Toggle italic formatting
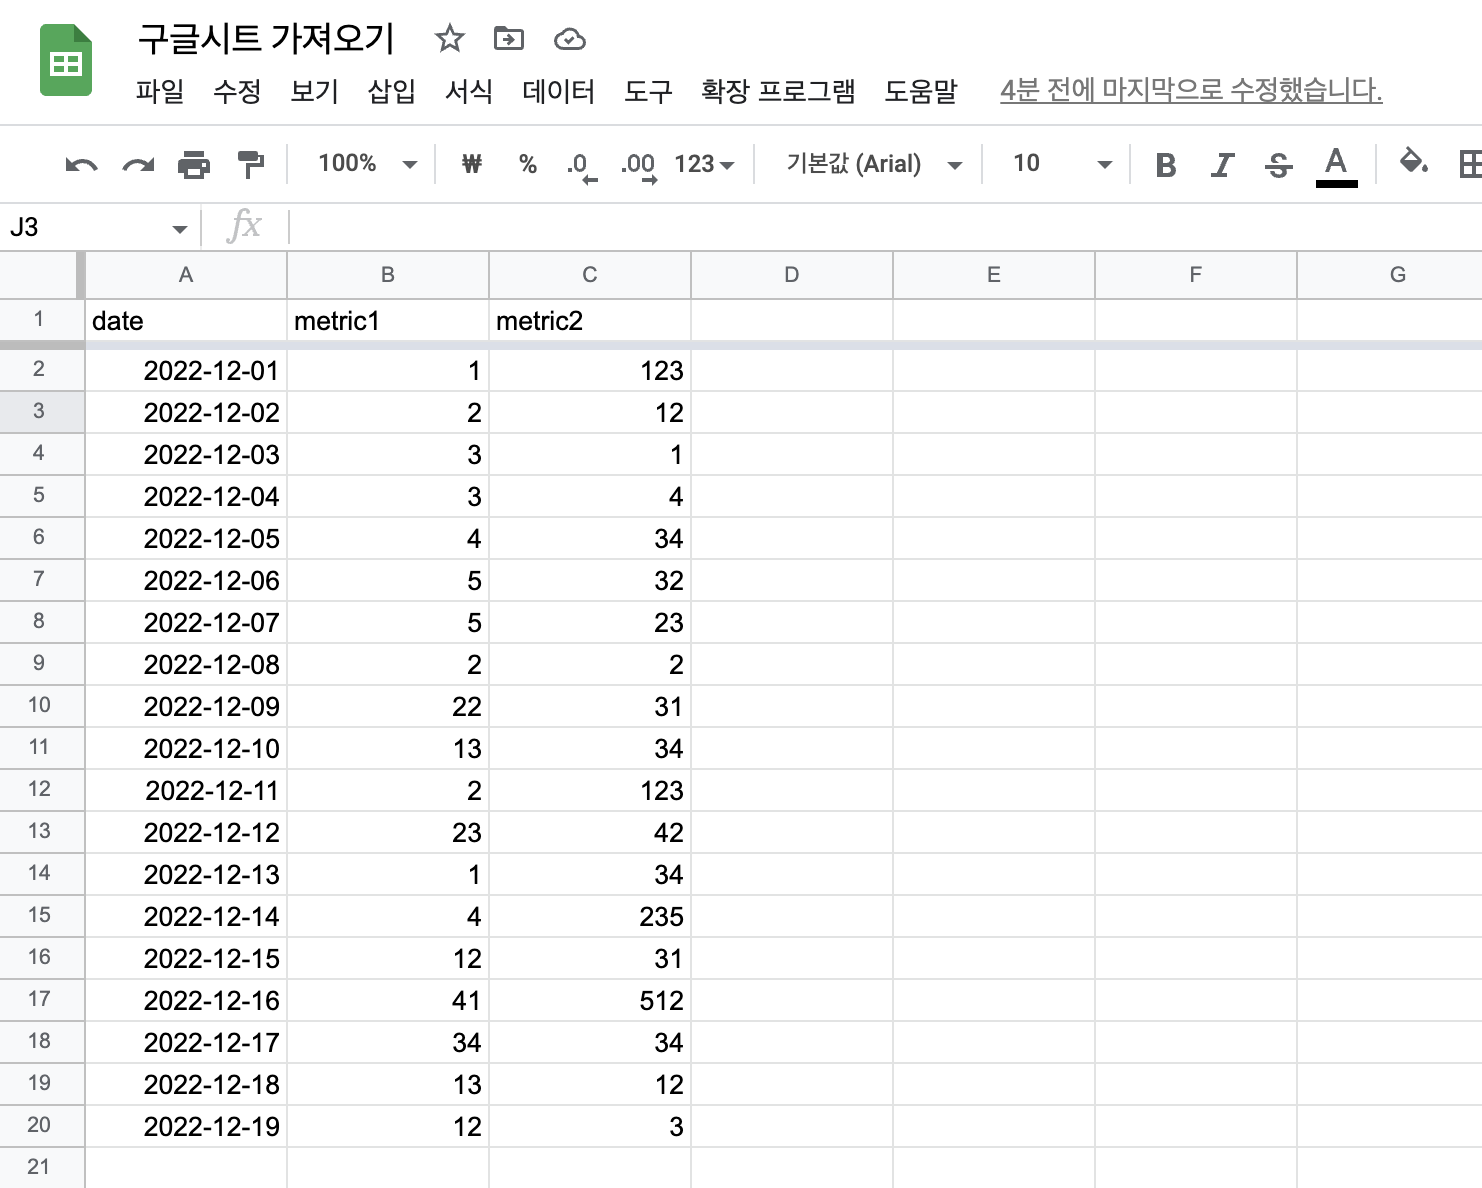1482x1188 pixels. point(1222,165)
